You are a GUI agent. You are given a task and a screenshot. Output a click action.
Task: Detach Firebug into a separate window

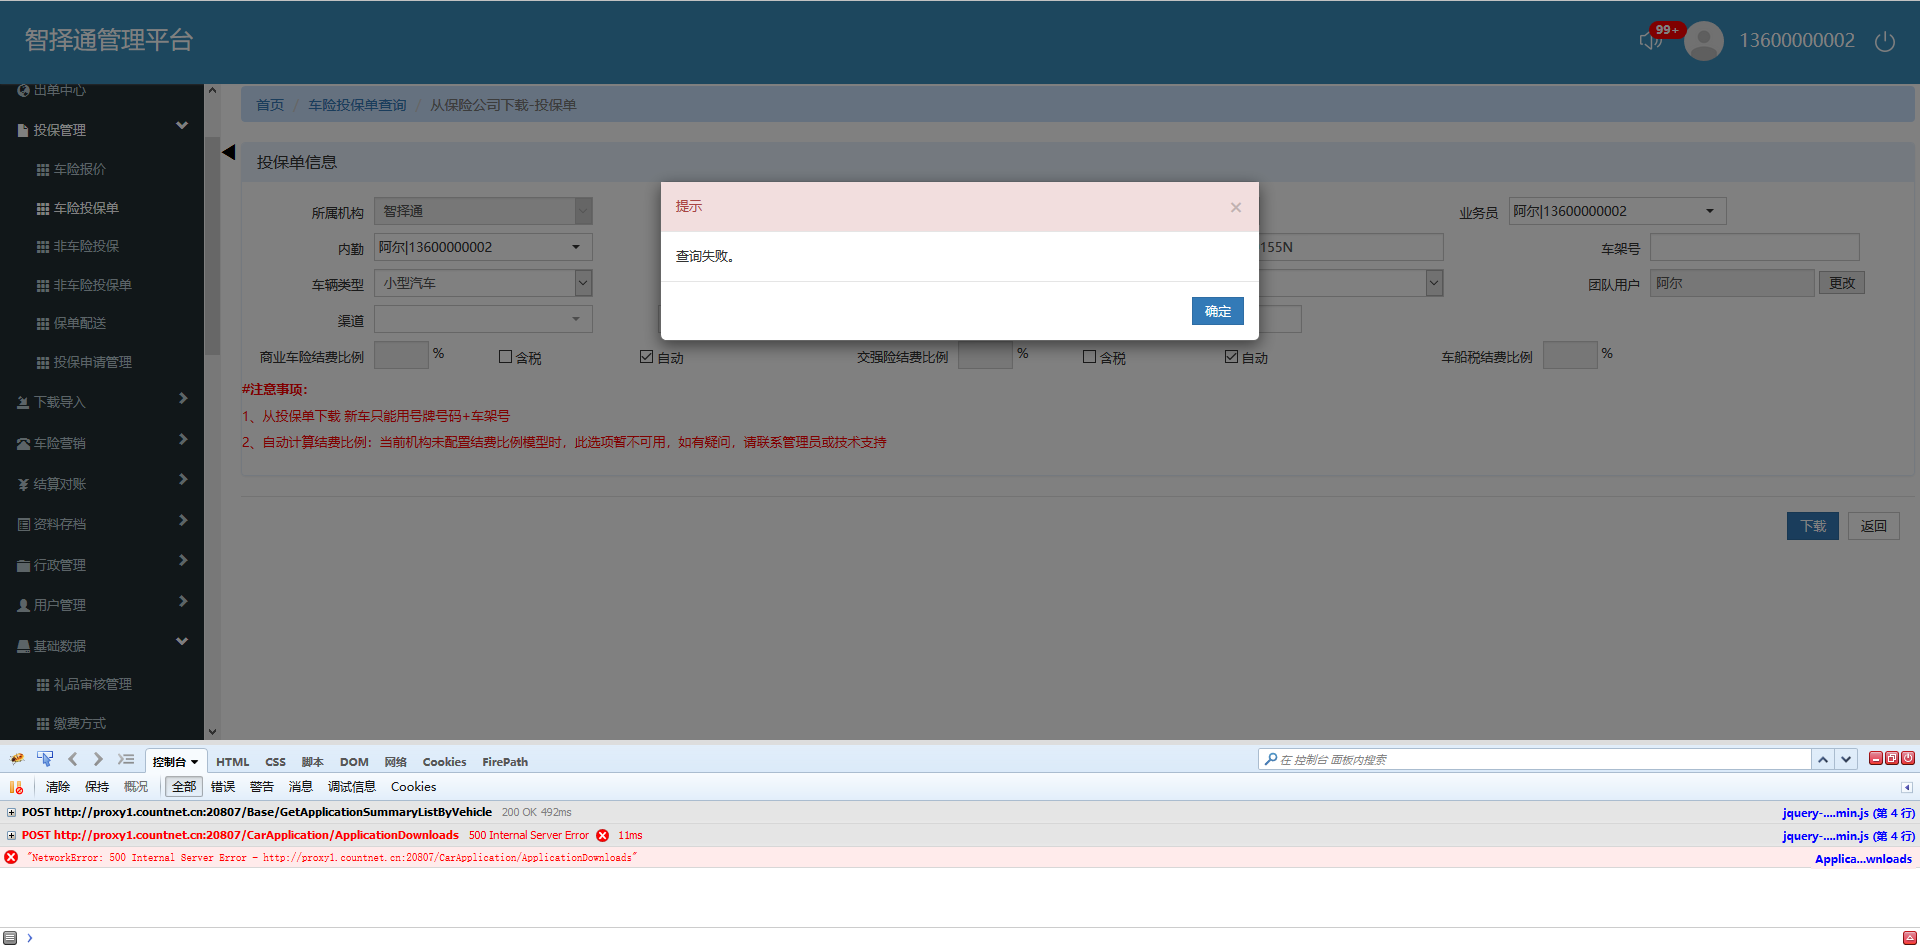1892,759
